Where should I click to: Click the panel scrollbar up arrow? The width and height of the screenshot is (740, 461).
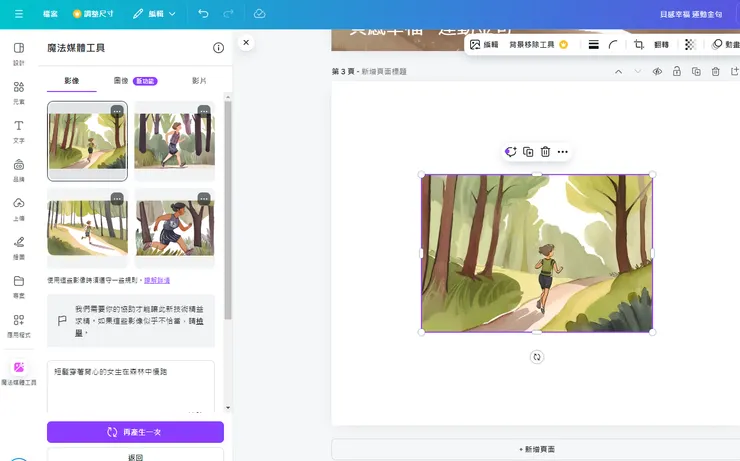[x=228, y=97]
